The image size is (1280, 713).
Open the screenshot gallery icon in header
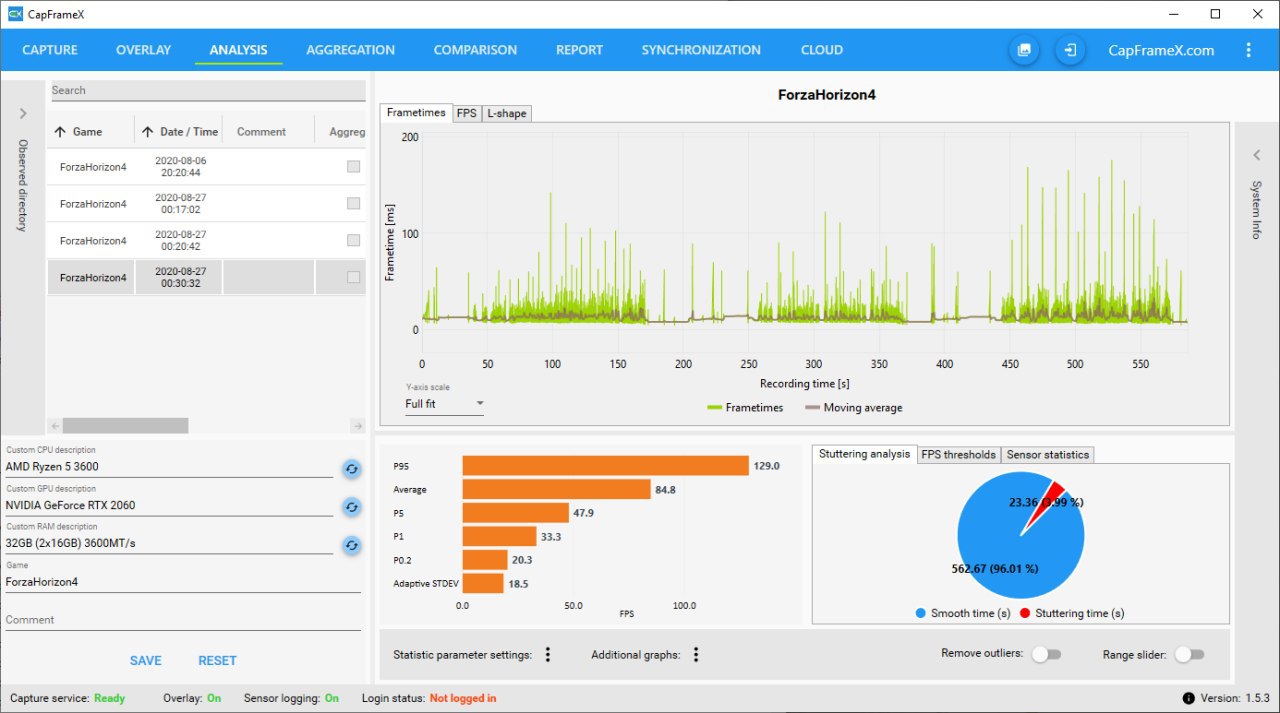coord(1024,50)
